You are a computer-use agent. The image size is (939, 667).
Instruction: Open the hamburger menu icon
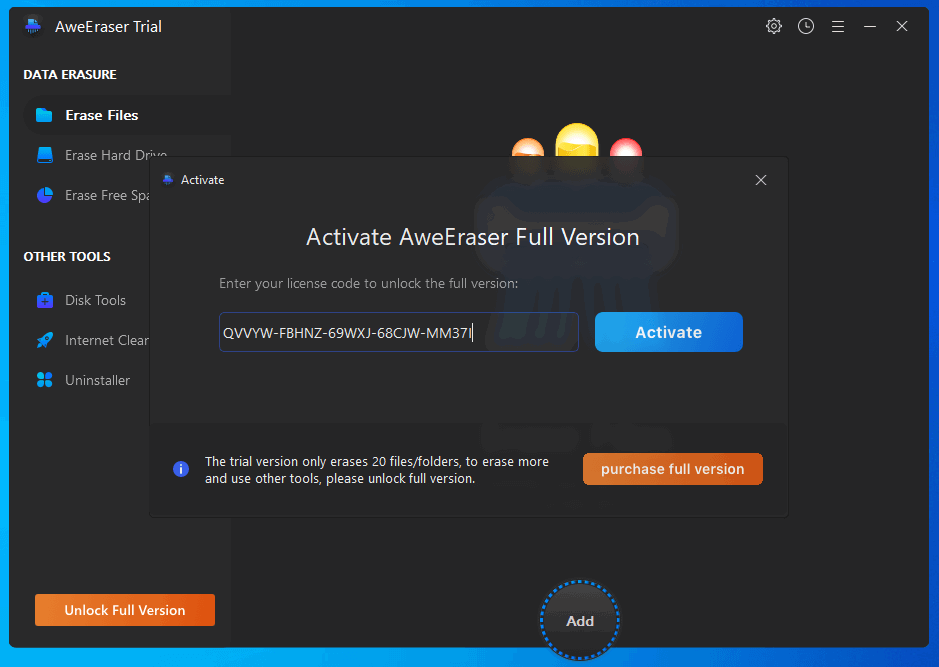click(x=838, y=26)
